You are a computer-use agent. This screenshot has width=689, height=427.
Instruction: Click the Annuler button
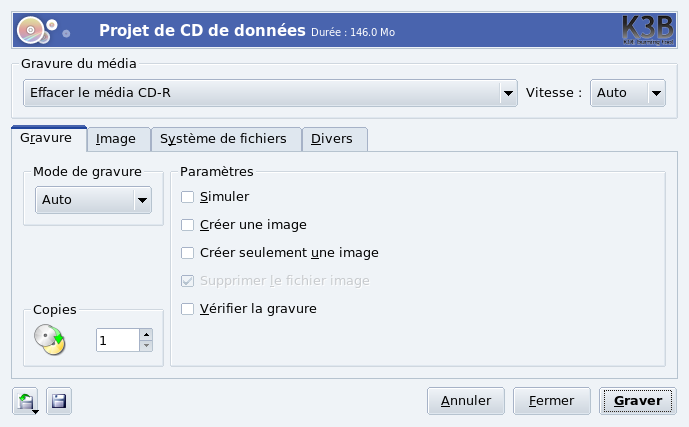pyautogui.click(x=465, y=401)
